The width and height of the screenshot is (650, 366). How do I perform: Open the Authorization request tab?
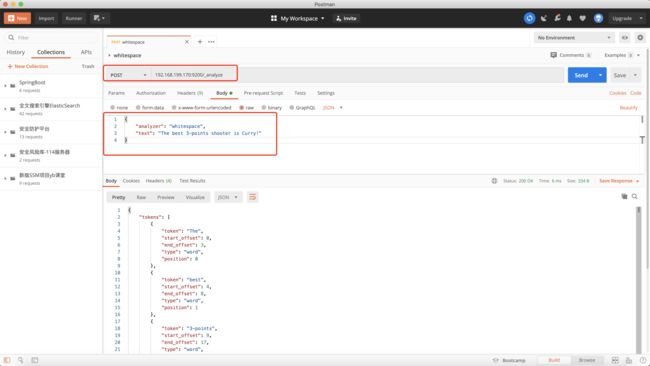coord(151,93)
